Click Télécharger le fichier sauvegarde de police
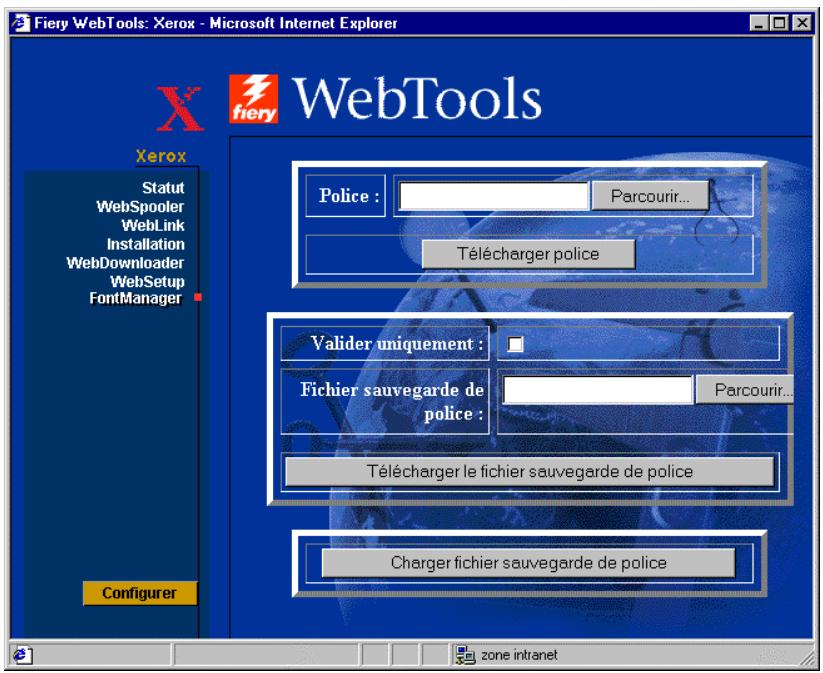This screenshot has height=673, width=823. click(529, 471)
